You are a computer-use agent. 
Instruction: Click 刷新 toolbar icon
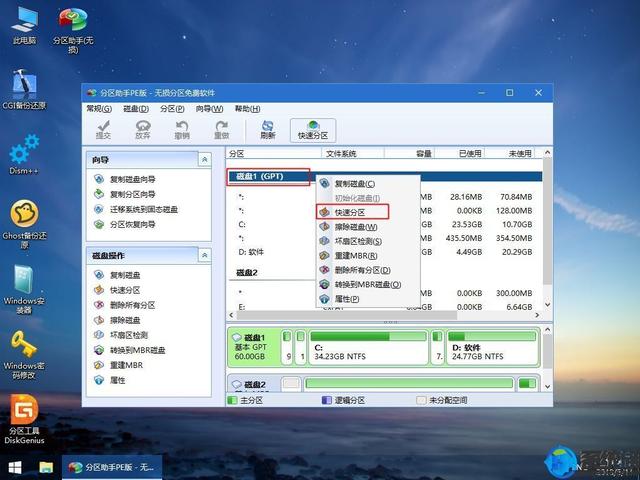click(268, 130)
